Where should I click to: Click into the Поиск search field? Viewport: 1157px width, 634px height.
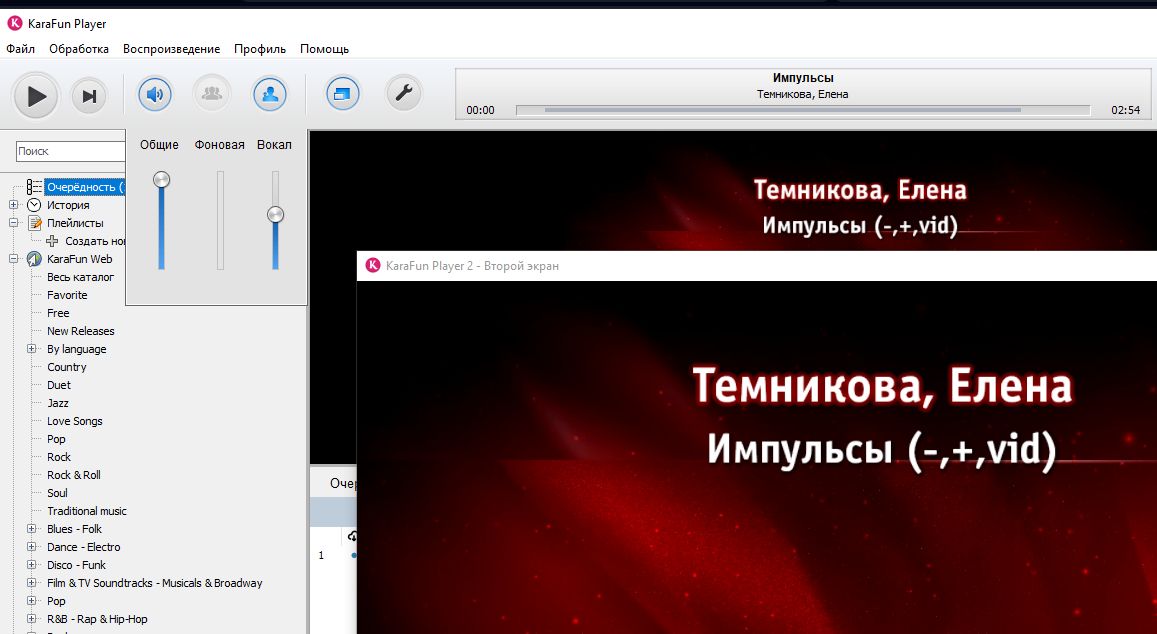[x=71, y=151]
